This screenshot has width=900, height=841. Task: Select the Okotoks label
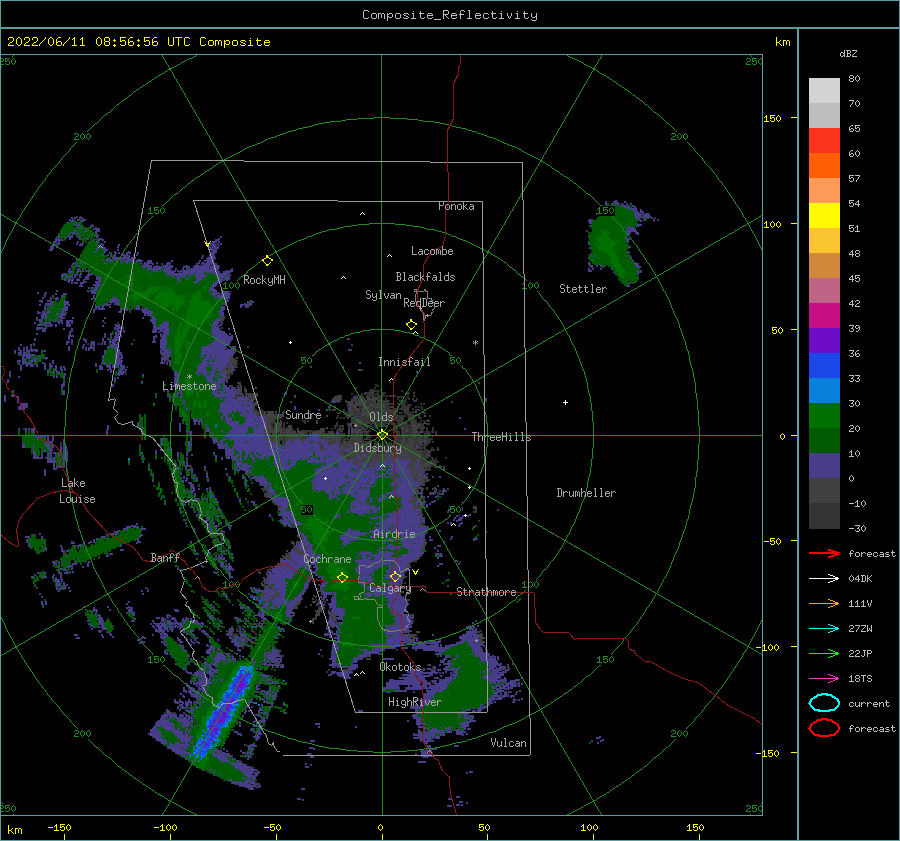click(400, 667)
